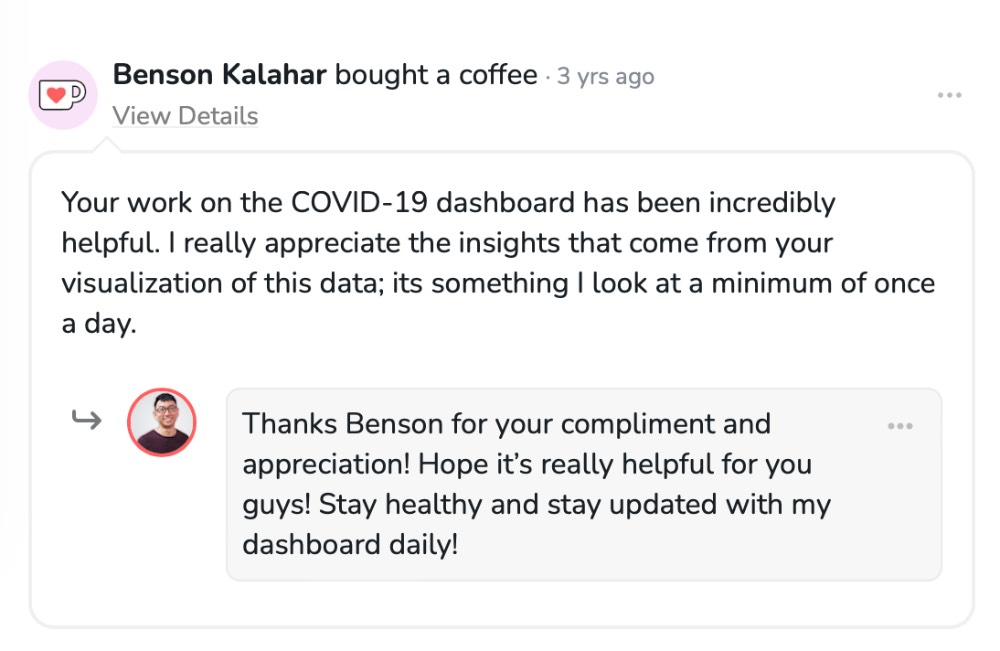Click the "dashboard daily!" last reply line

pyautogui.click(x=350, y=546)
